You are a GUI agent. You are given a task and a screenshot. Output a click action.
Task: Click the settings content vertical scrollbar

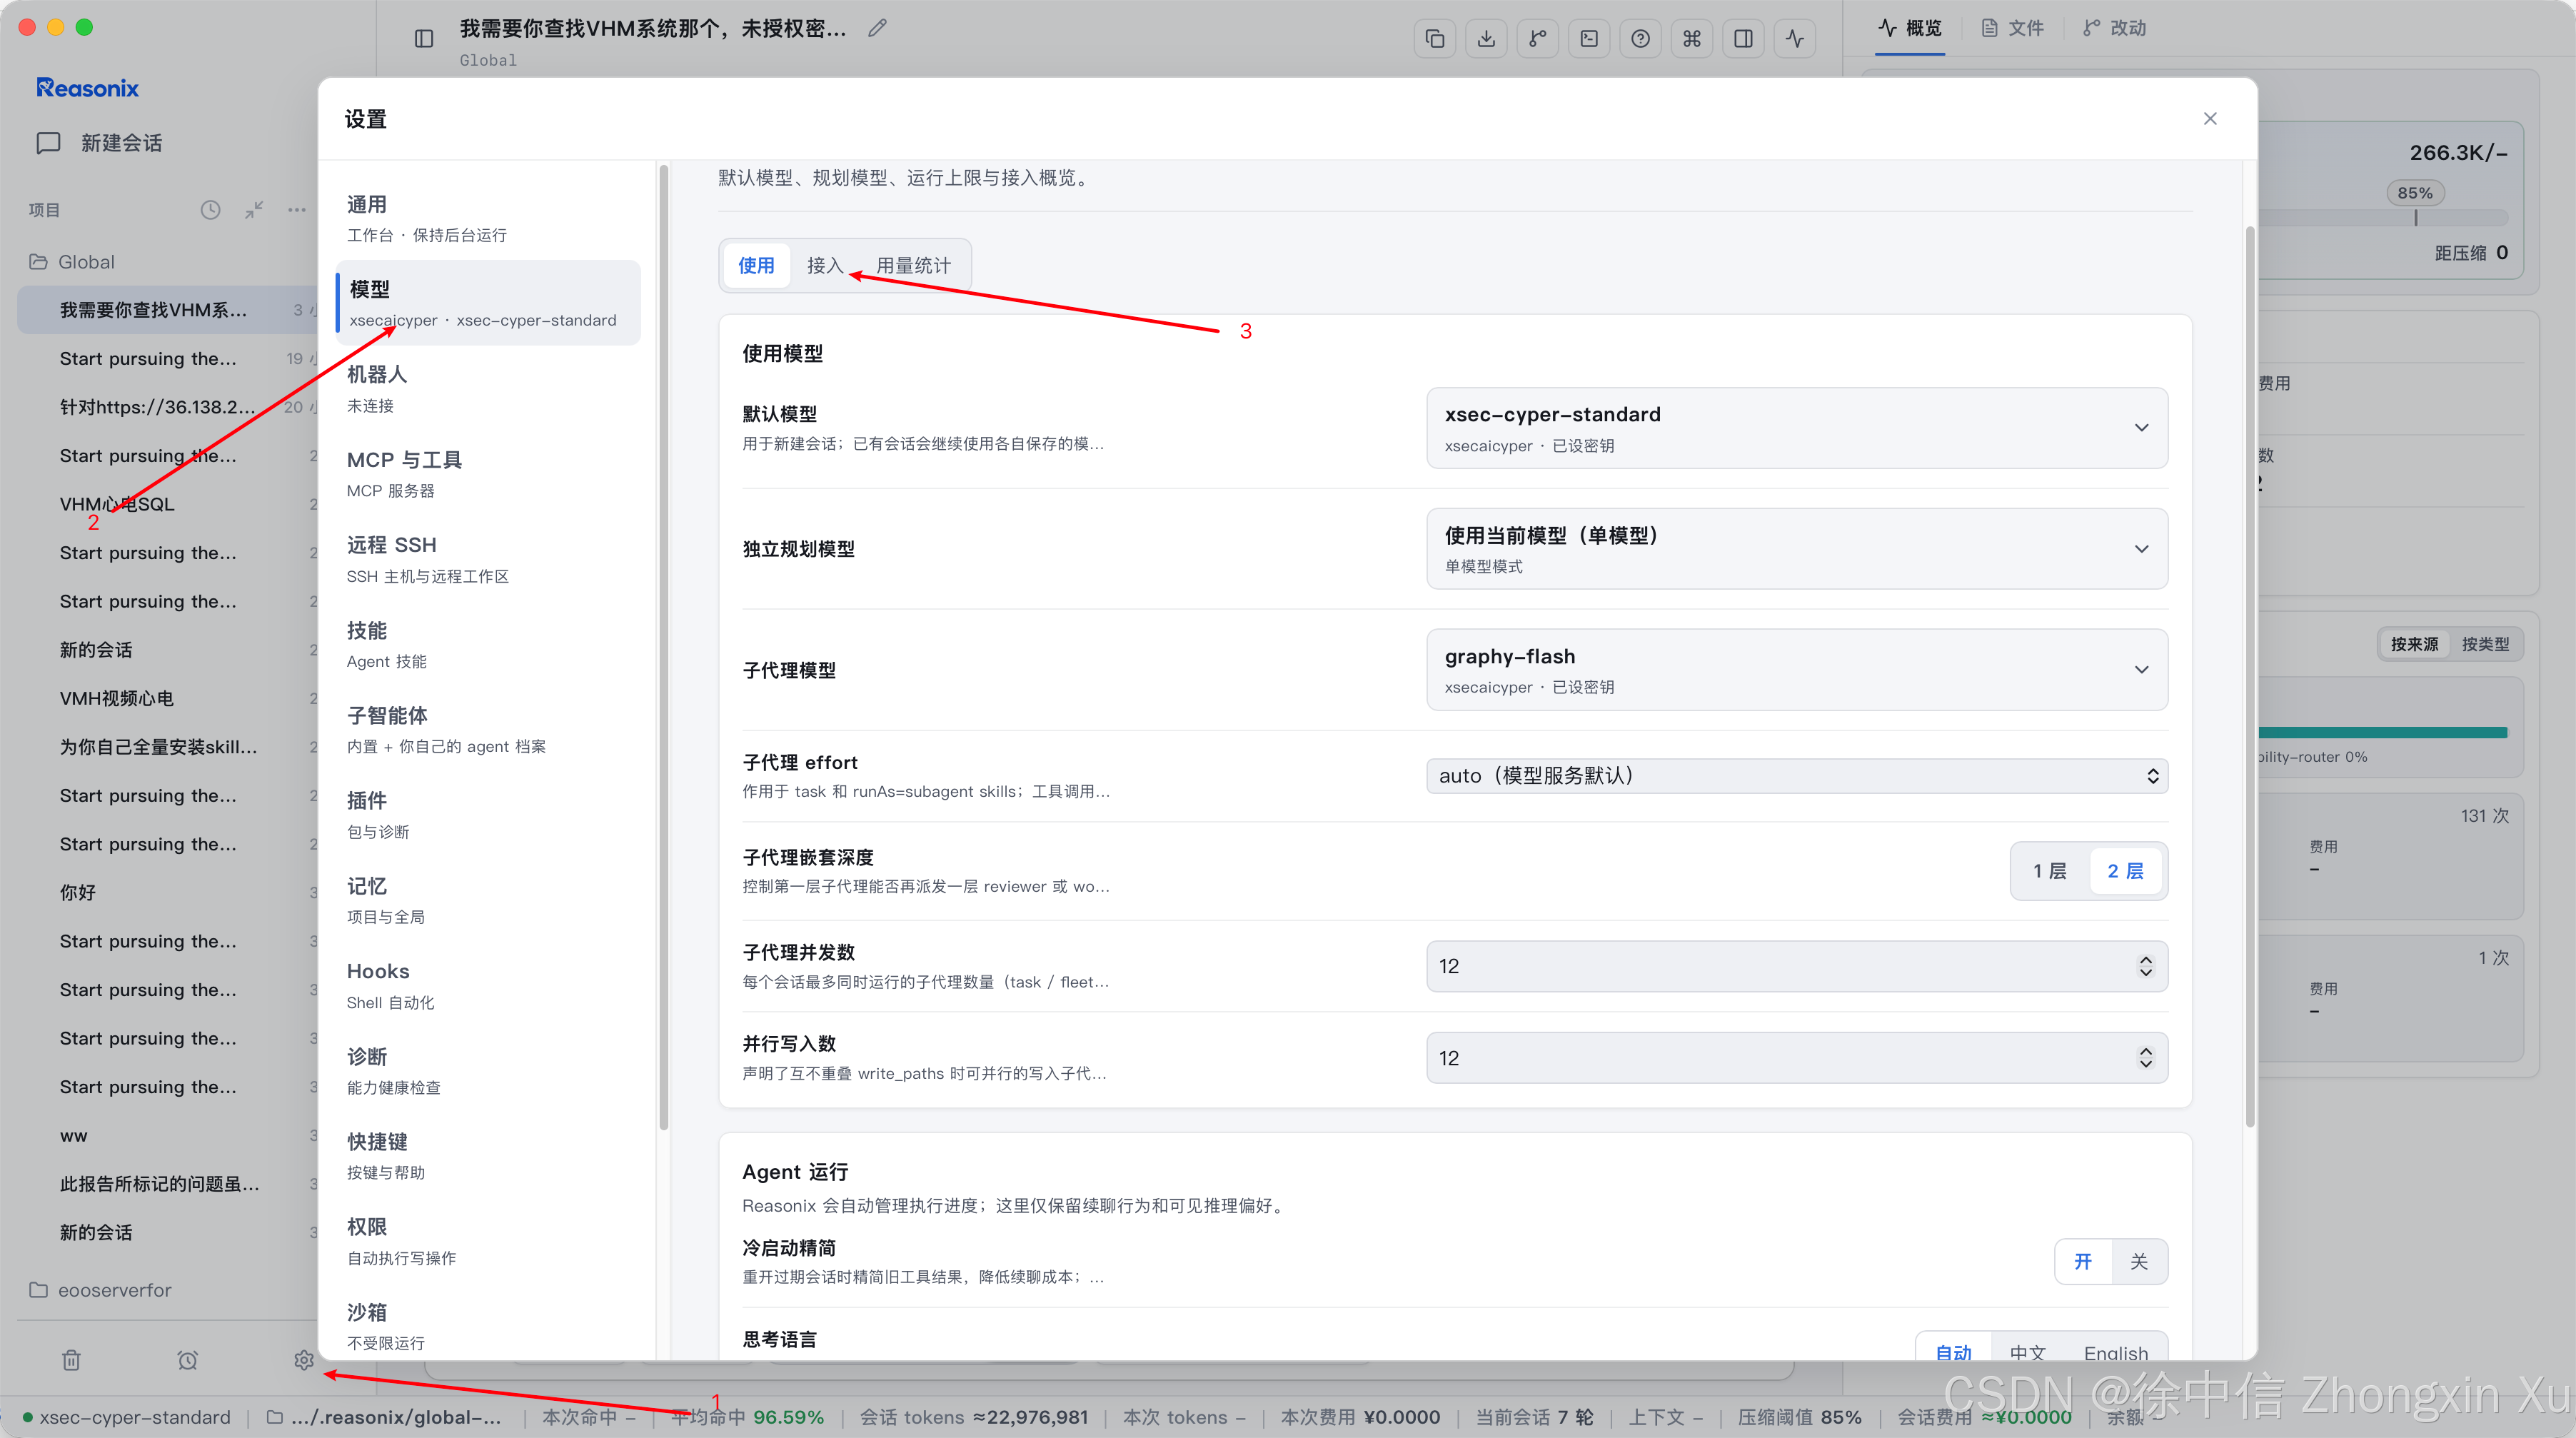(x=2249, y=677)
